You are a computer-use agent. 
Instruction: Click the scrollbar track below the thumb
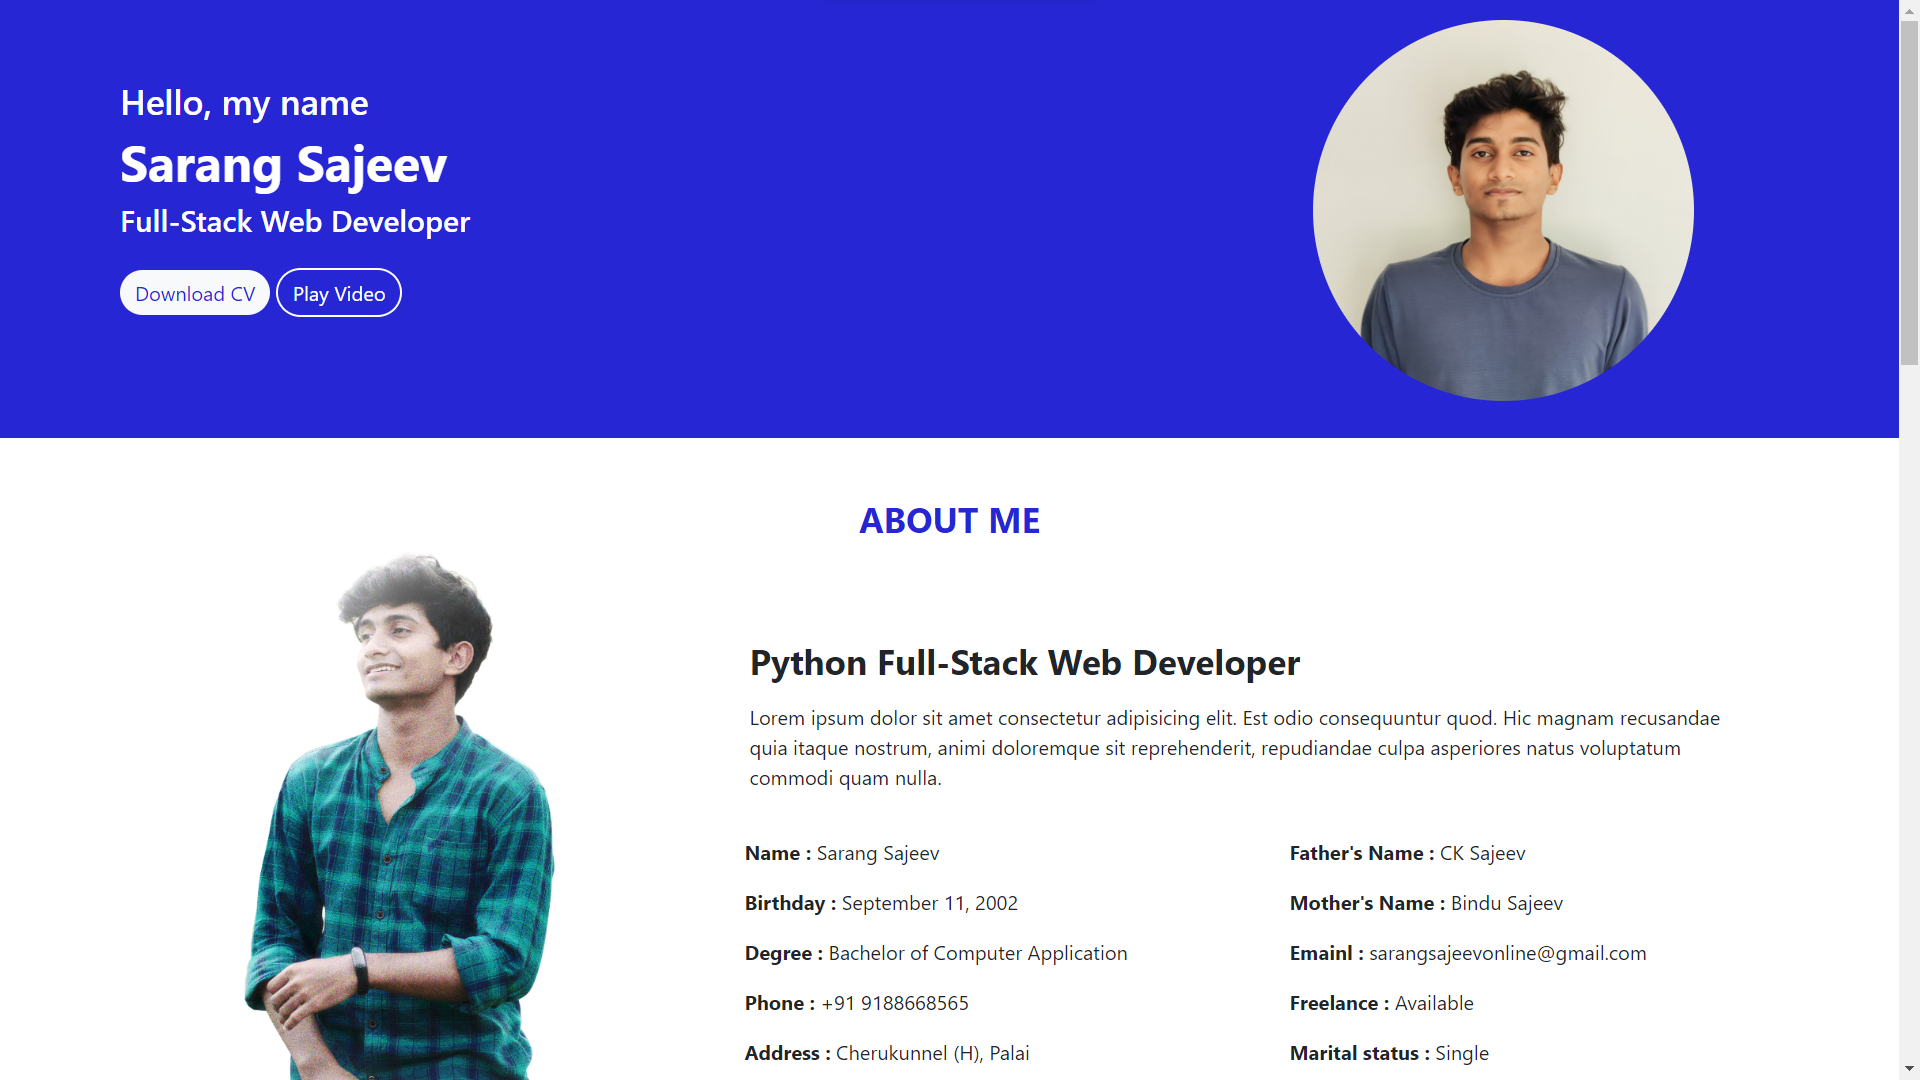pos(1909,700)
